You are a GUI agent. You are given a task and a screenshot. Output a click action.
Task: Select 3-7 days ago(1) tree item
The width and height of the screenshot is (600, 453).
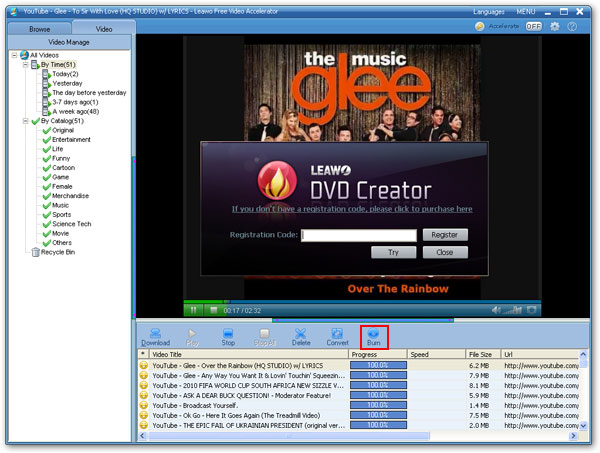tap(75, 102)
